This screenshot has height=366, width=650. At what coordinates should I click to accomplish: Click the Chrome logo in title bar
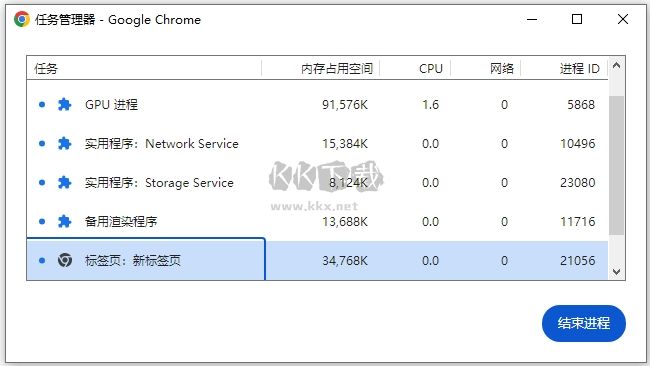[22, 19]
